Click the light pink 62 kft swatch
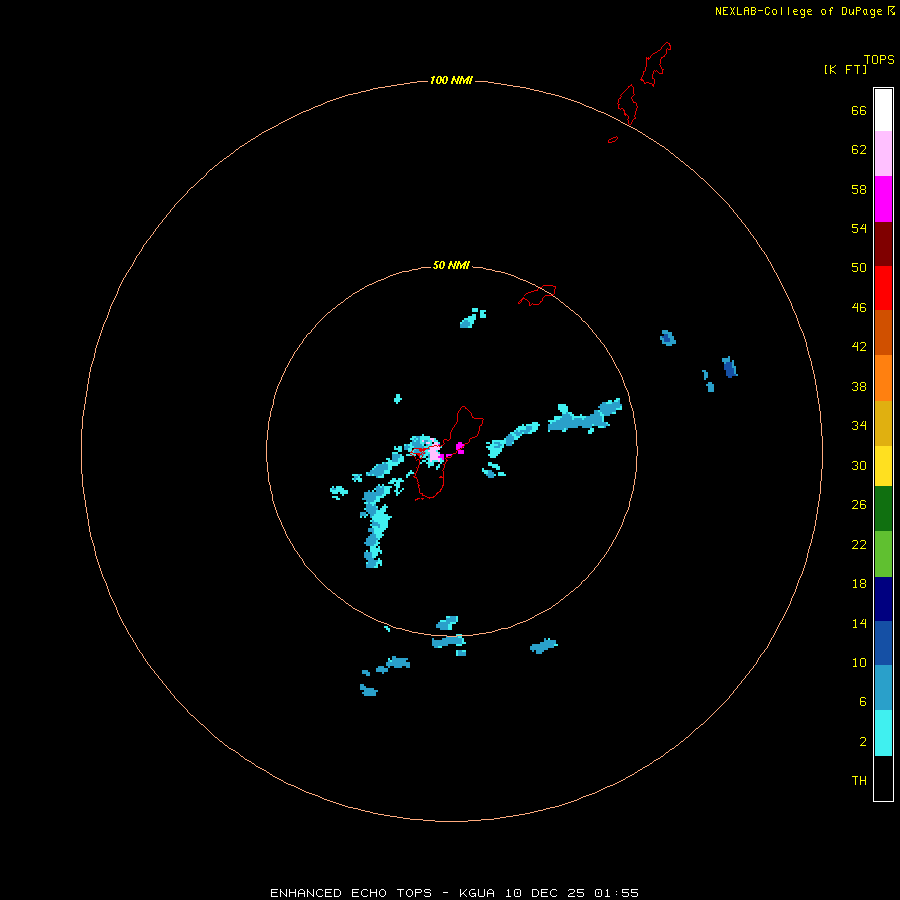Viewport: 900px width, 900px height. click(x=883, y=153)
